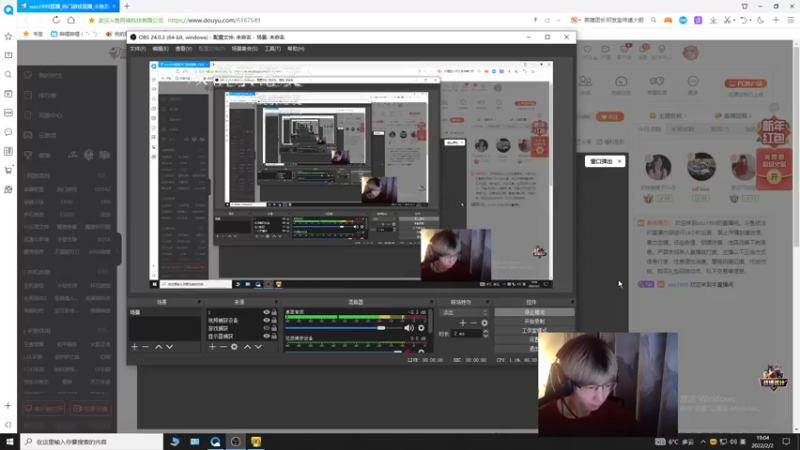Image resolution: width=800 pixels, height=450 pixels.
Task: Pop out the sources panel dock icon
Action: click(x=276, y=302)
